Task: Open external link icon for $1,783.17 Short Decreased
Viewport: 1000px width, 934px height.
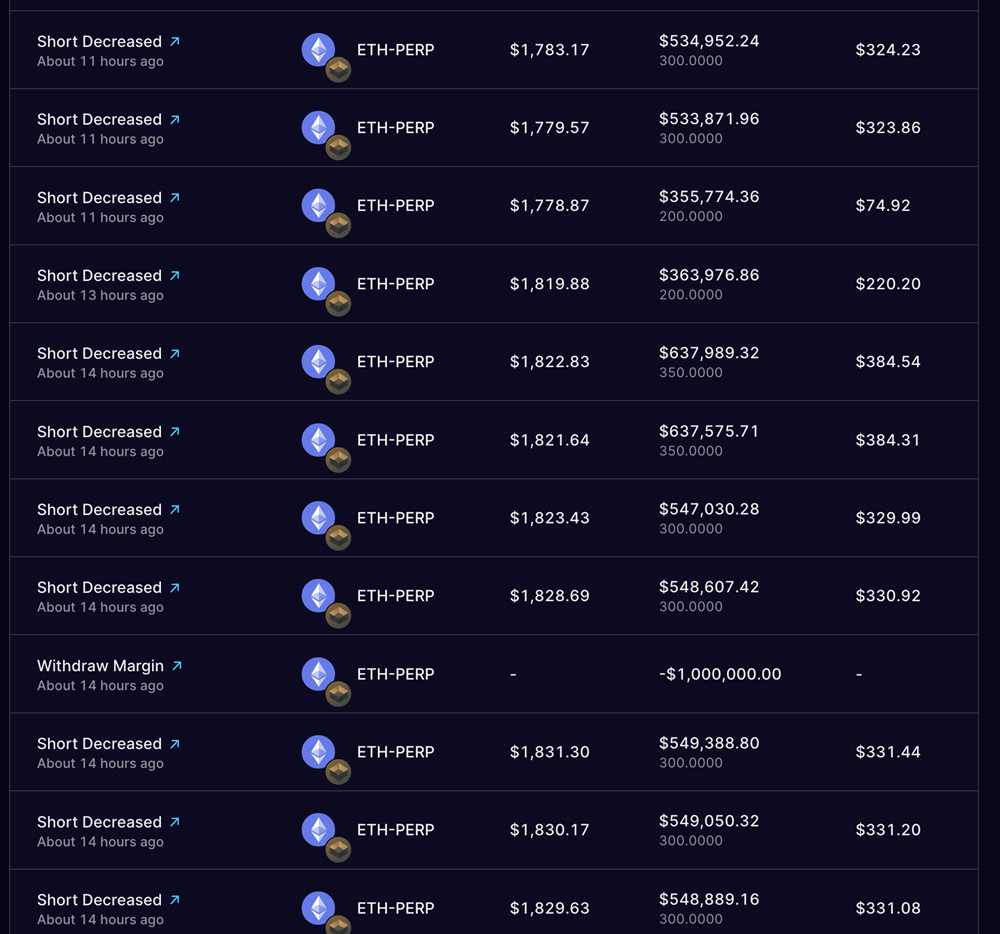Action: pyautogui.click(x=175, y=41)
